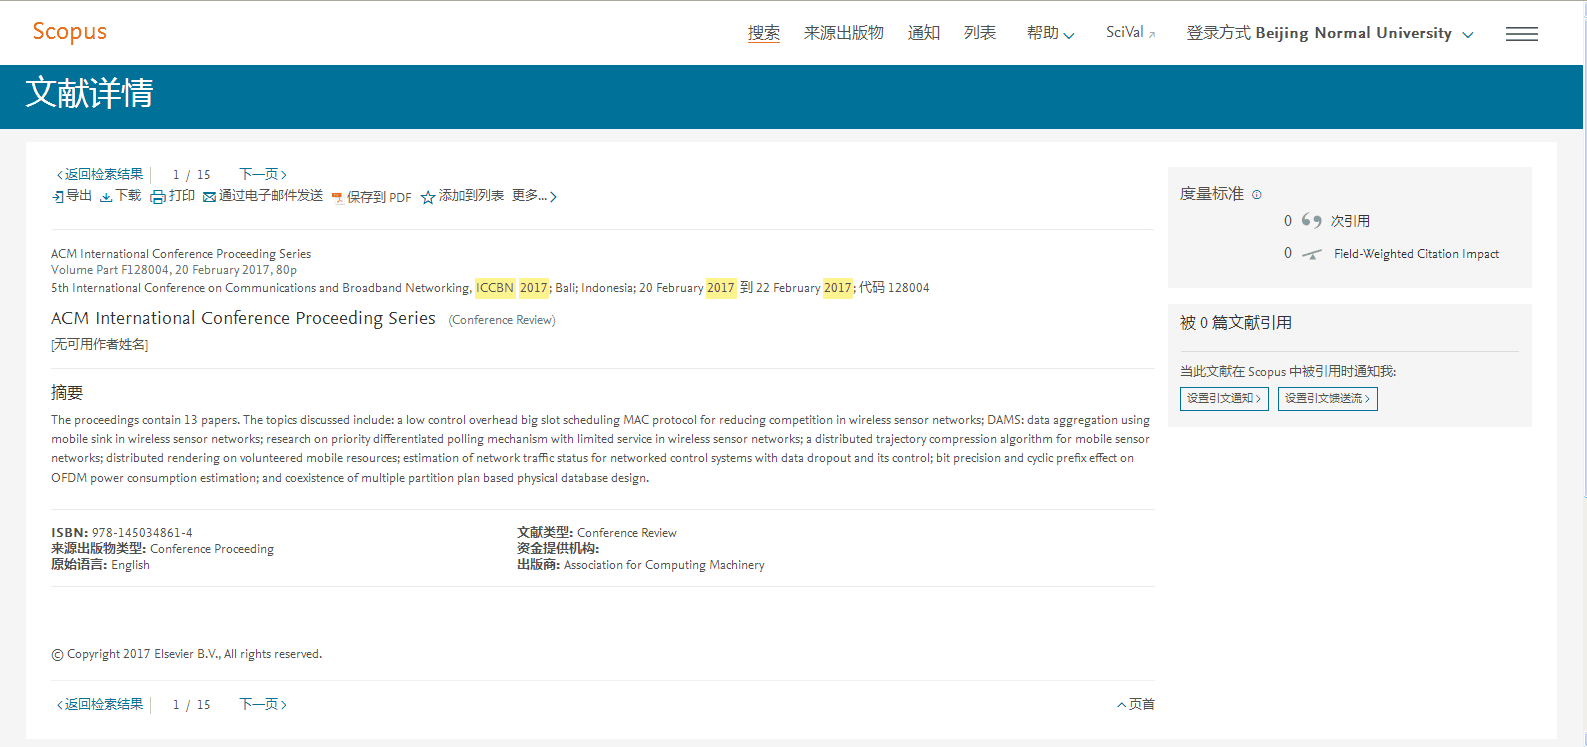1587x747 pixels.
Task: Click the 次引用 citation quote icon
Action: 1312,220
